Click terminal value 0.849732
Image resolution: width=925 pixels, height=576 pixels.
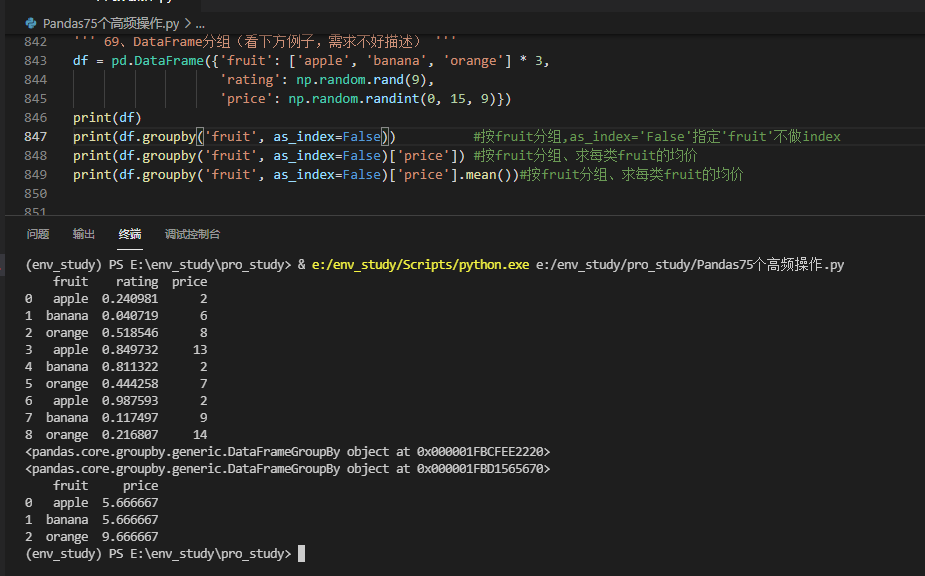[130, 350]
